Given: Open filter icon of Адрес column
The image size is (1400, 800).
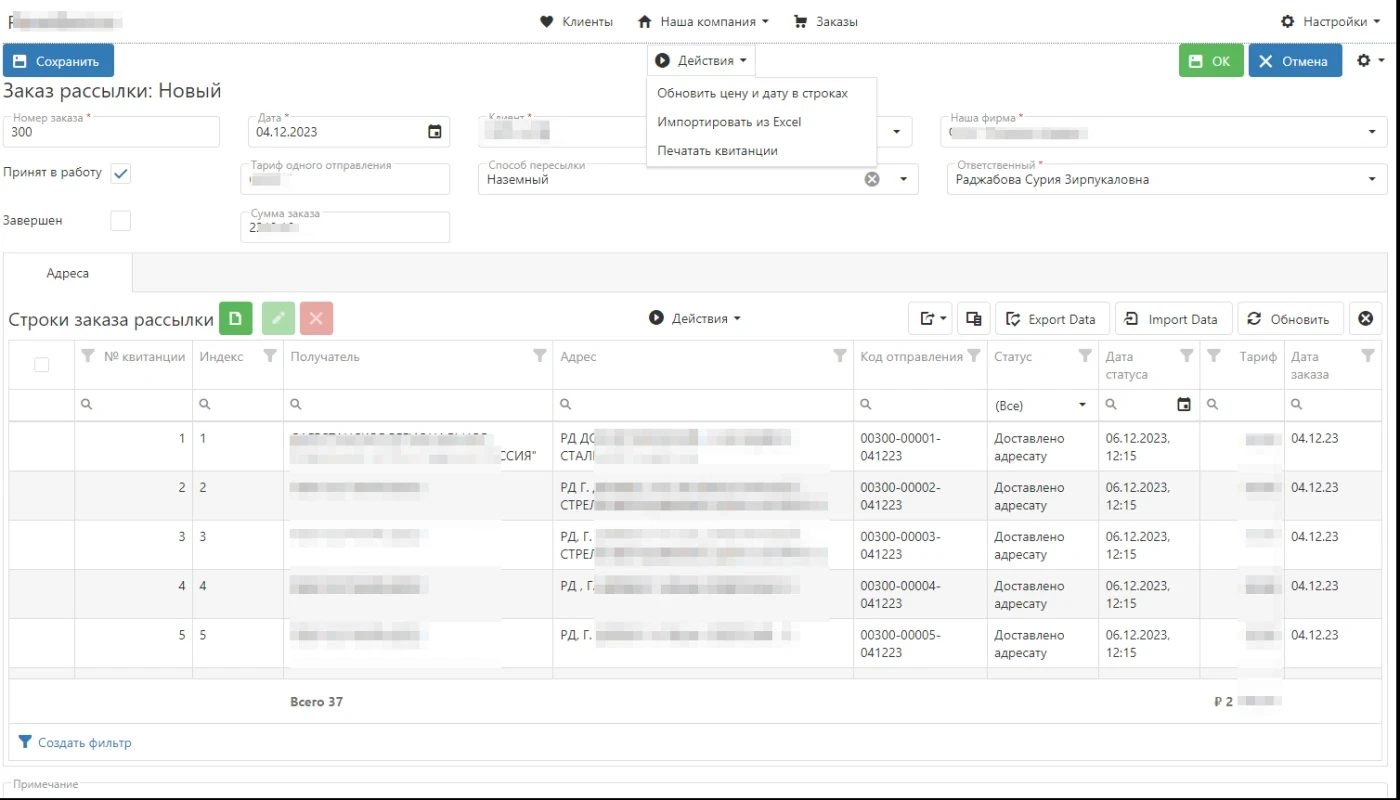Looking at the screenshot, I should click(x=840, y=356).
